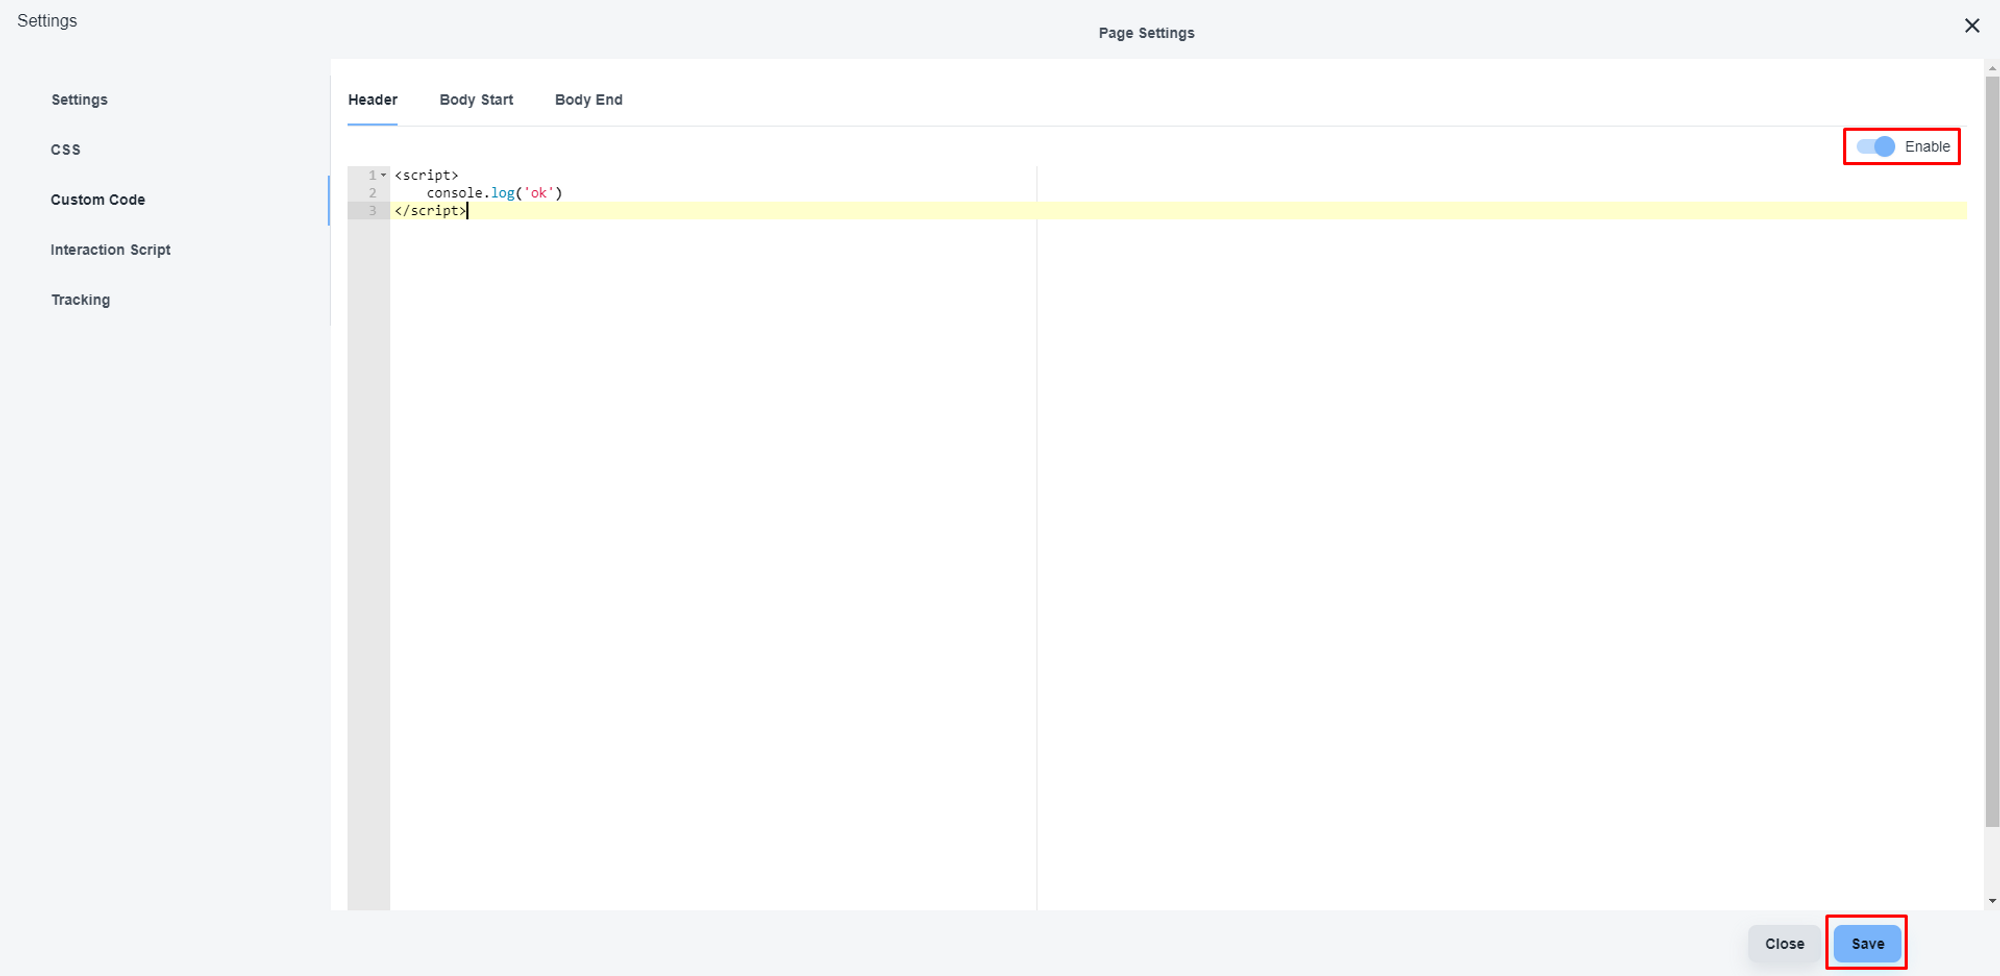The width and height of the screenshot is (2000, 976).
Task: Select the Header tab
Action: 372,100
